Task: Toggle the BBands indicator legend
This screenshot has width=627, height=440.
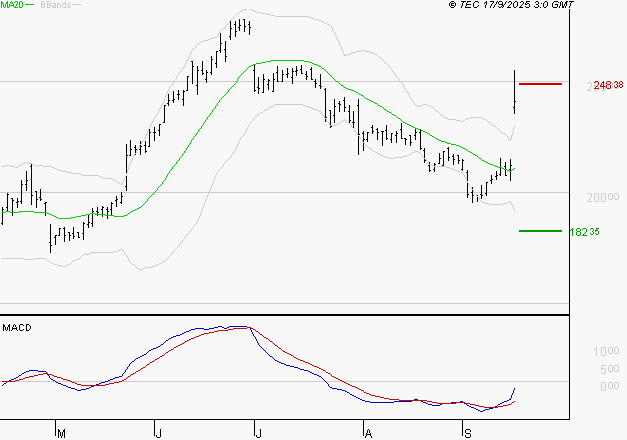Action: coord(53,6)
